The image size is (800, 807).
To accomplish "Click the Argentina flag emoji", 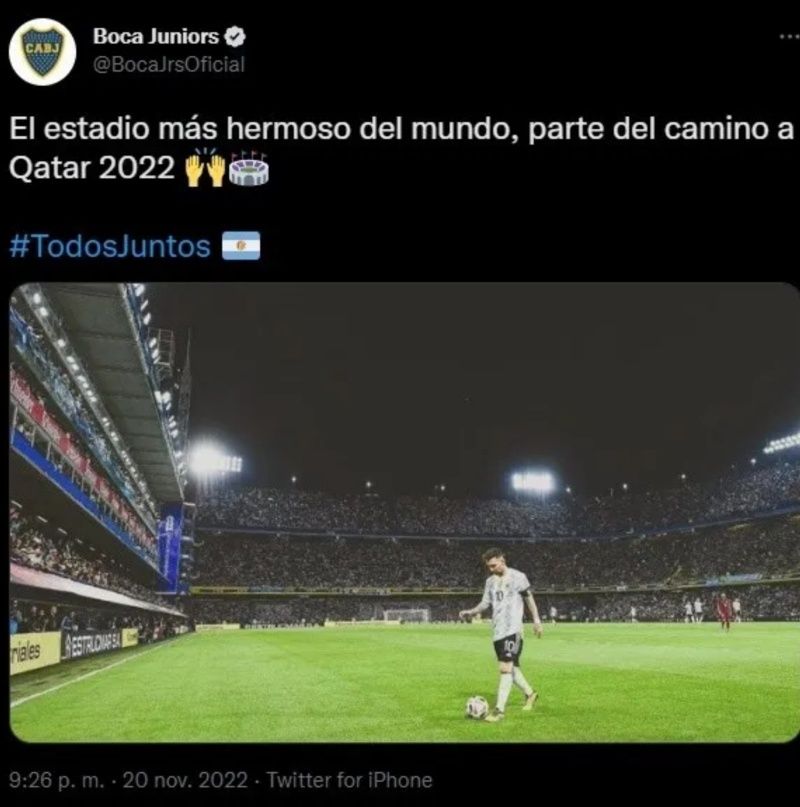I will coord(241,246).
